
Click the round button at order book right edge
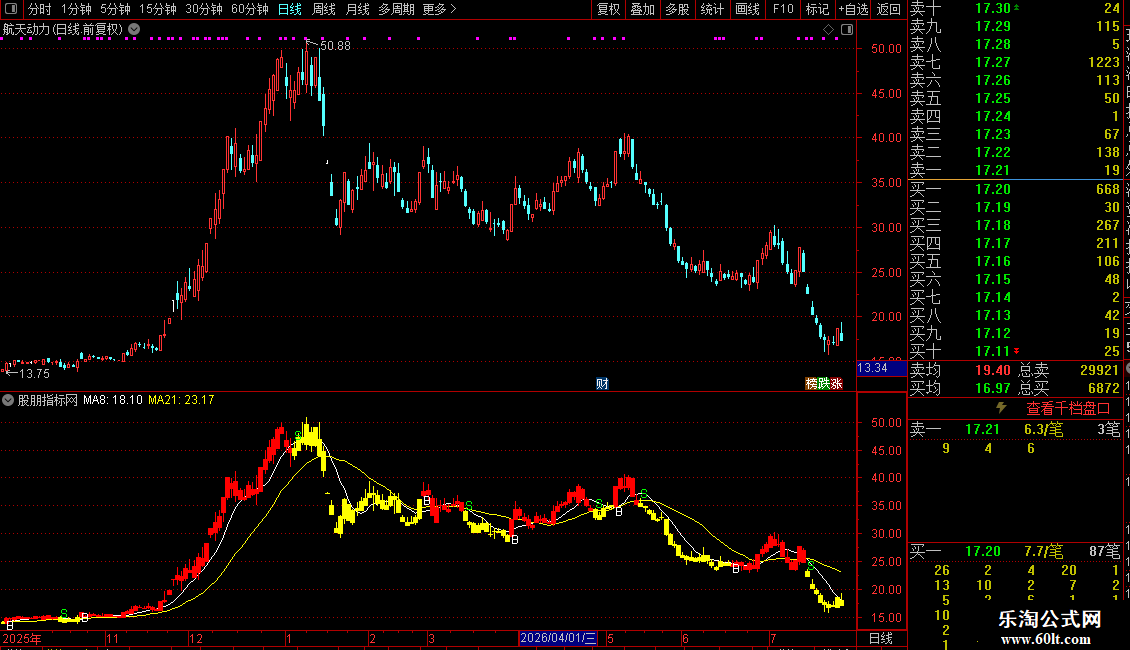(1126, 369)
